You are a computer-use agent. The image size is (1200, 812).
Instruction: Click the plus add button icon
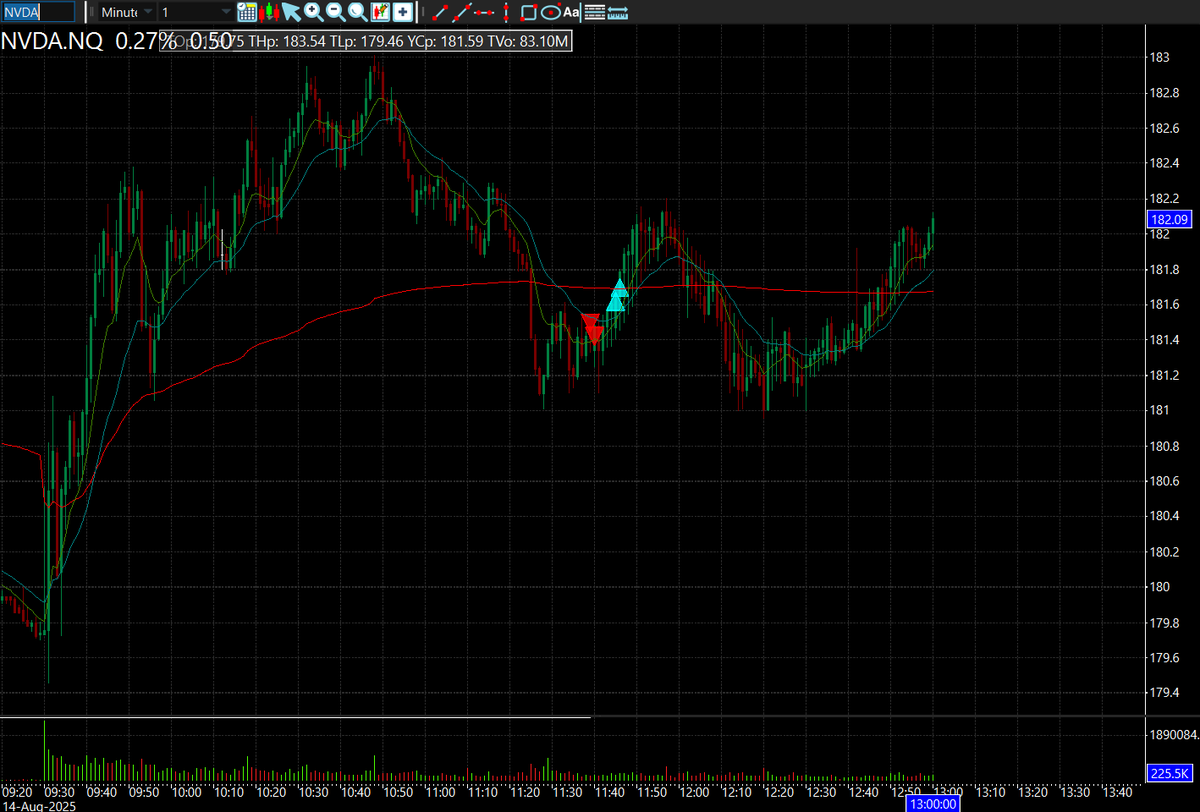coord(402,12)
